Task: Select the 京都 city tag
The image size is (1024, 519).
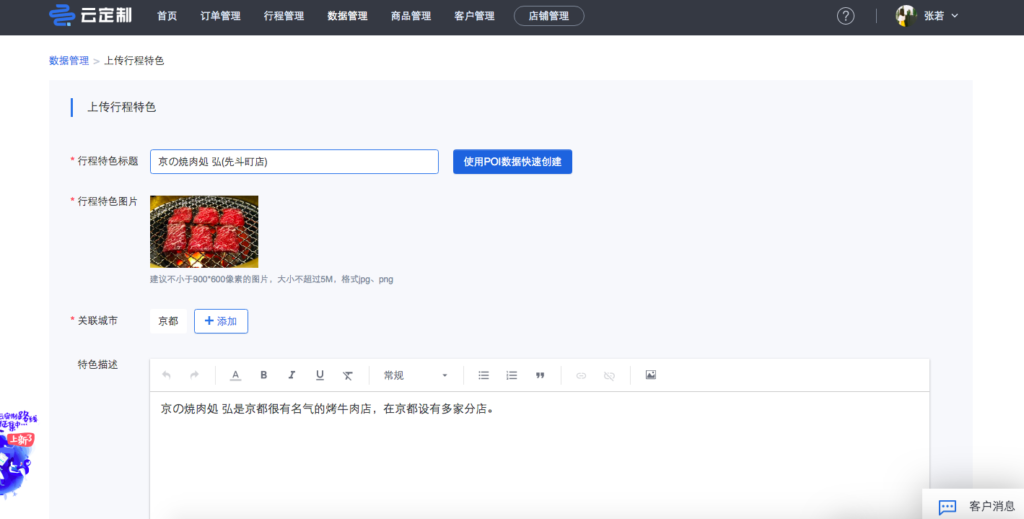Action: point(168,321)
